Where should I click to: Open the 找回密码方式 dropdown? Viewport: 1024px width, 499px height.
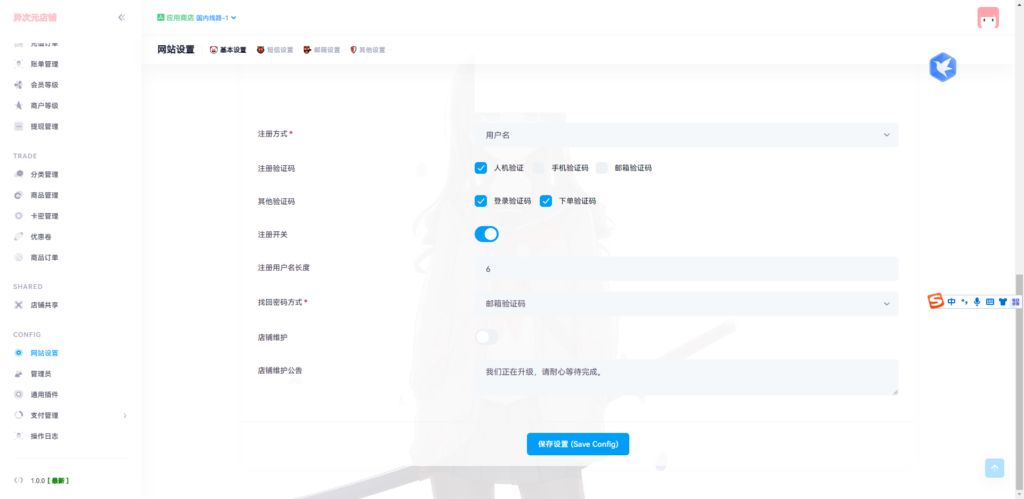pos(686,303)
